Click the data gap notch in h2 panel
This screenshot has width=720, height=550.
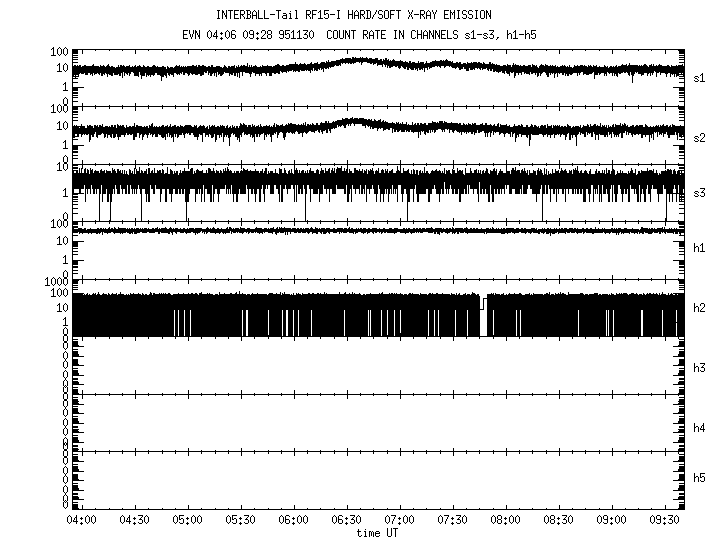pos(482,302)
